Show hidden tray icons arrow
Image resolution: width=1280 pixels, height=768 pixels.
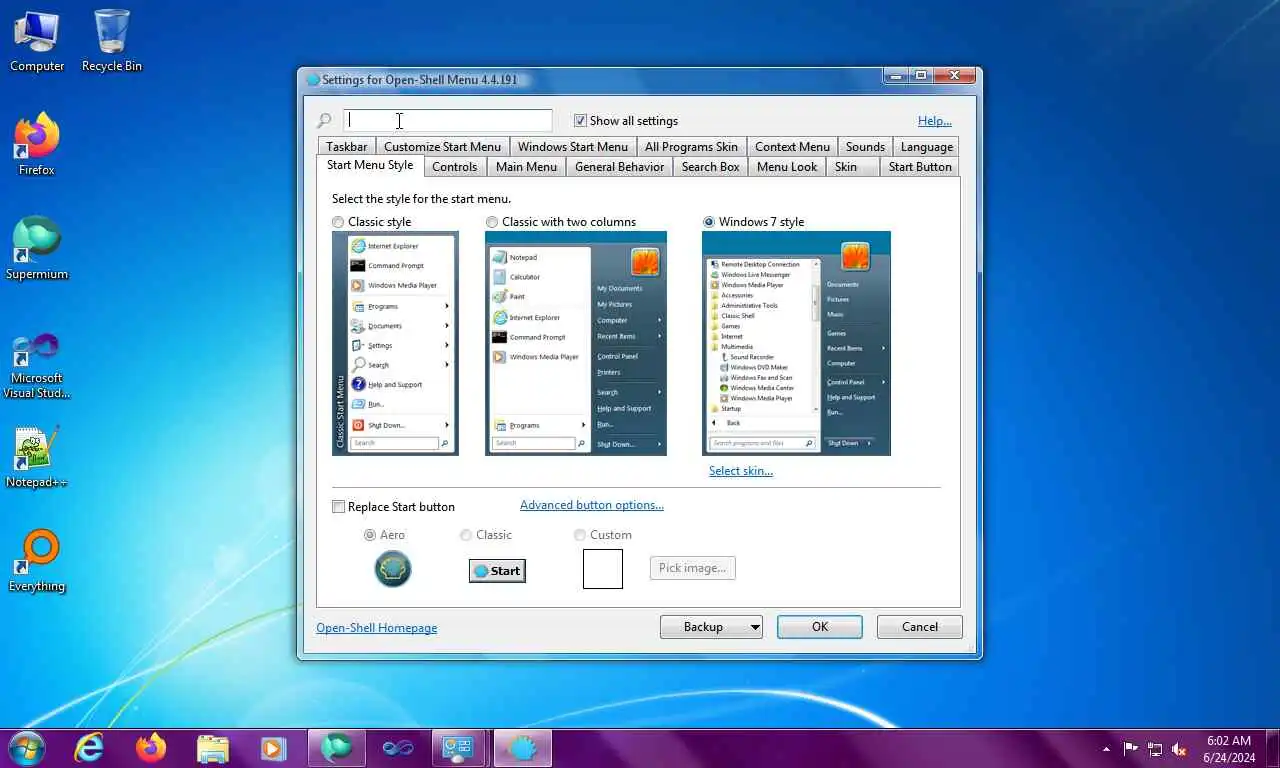click(x=1106, y=749)
